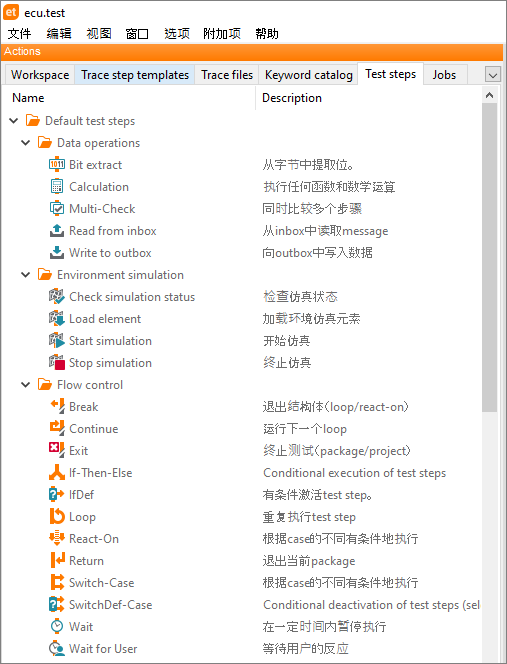Collapse the Default test steps folder
507x664 pixels.
click(x=14, y=121)
